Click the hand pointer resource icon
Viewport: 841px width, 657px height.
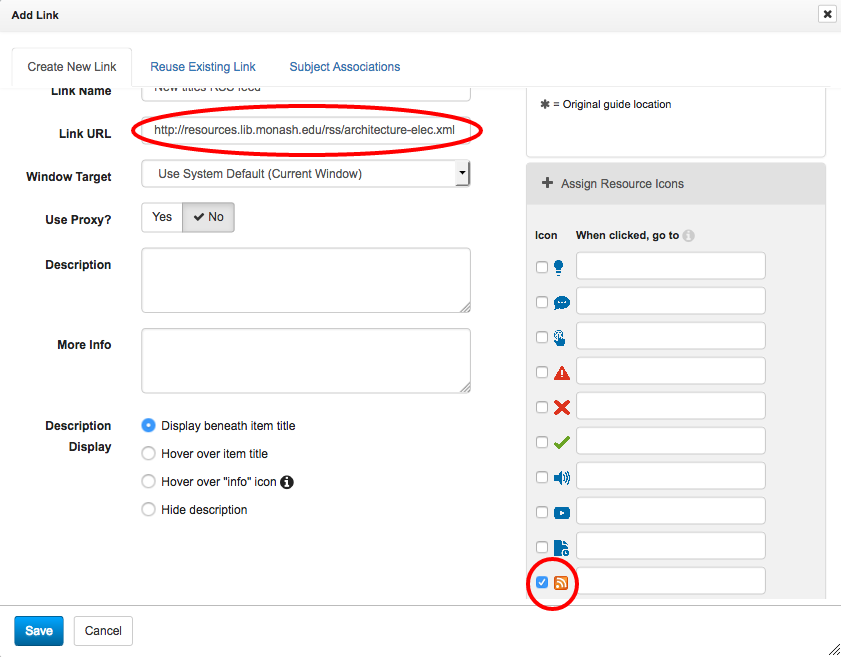[559, 337]
